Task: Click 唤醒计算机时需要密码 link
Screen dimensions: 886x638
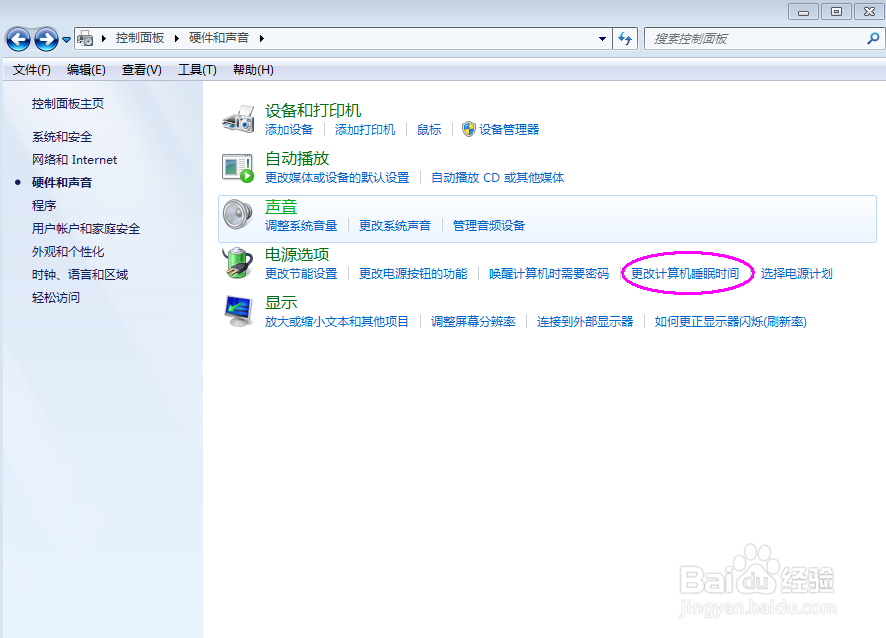Action: click(x=549, y=274)
